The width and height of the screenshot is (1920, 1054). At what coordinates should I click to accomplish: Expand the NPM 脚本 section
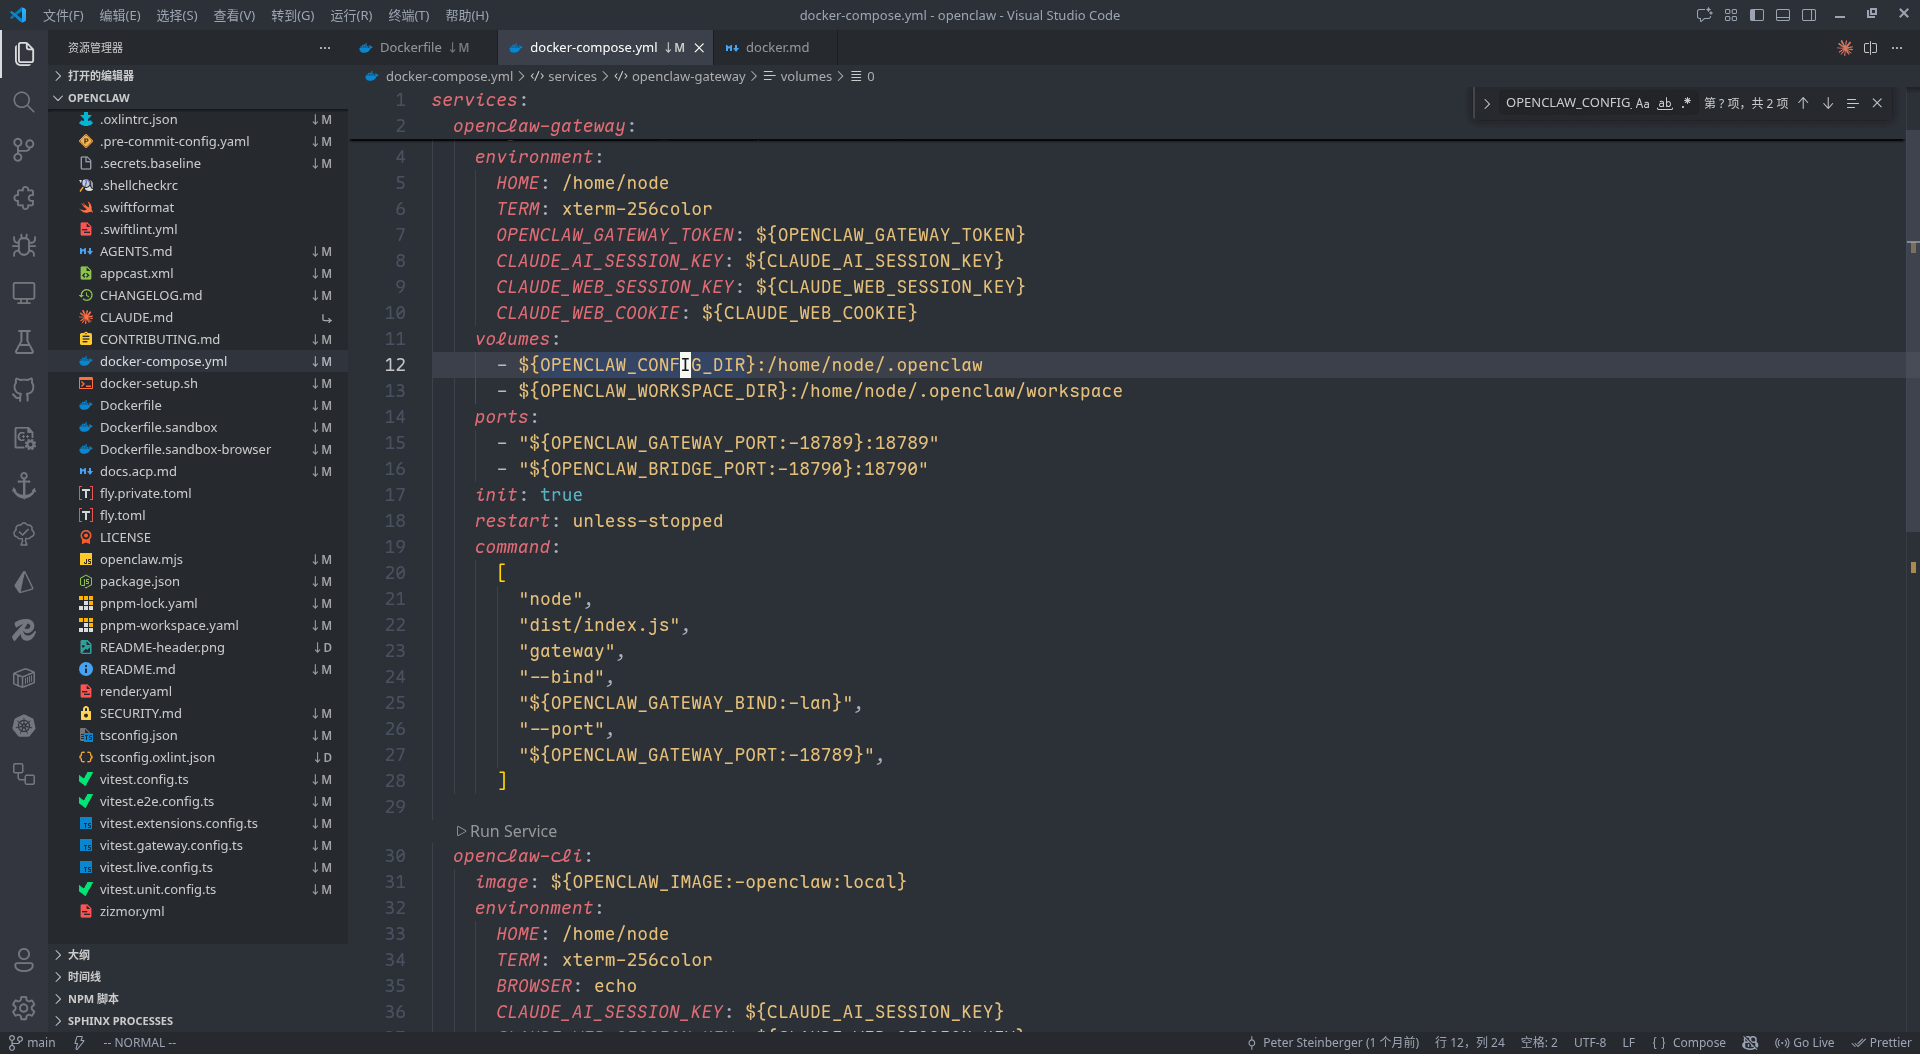[x=198, y=999]
